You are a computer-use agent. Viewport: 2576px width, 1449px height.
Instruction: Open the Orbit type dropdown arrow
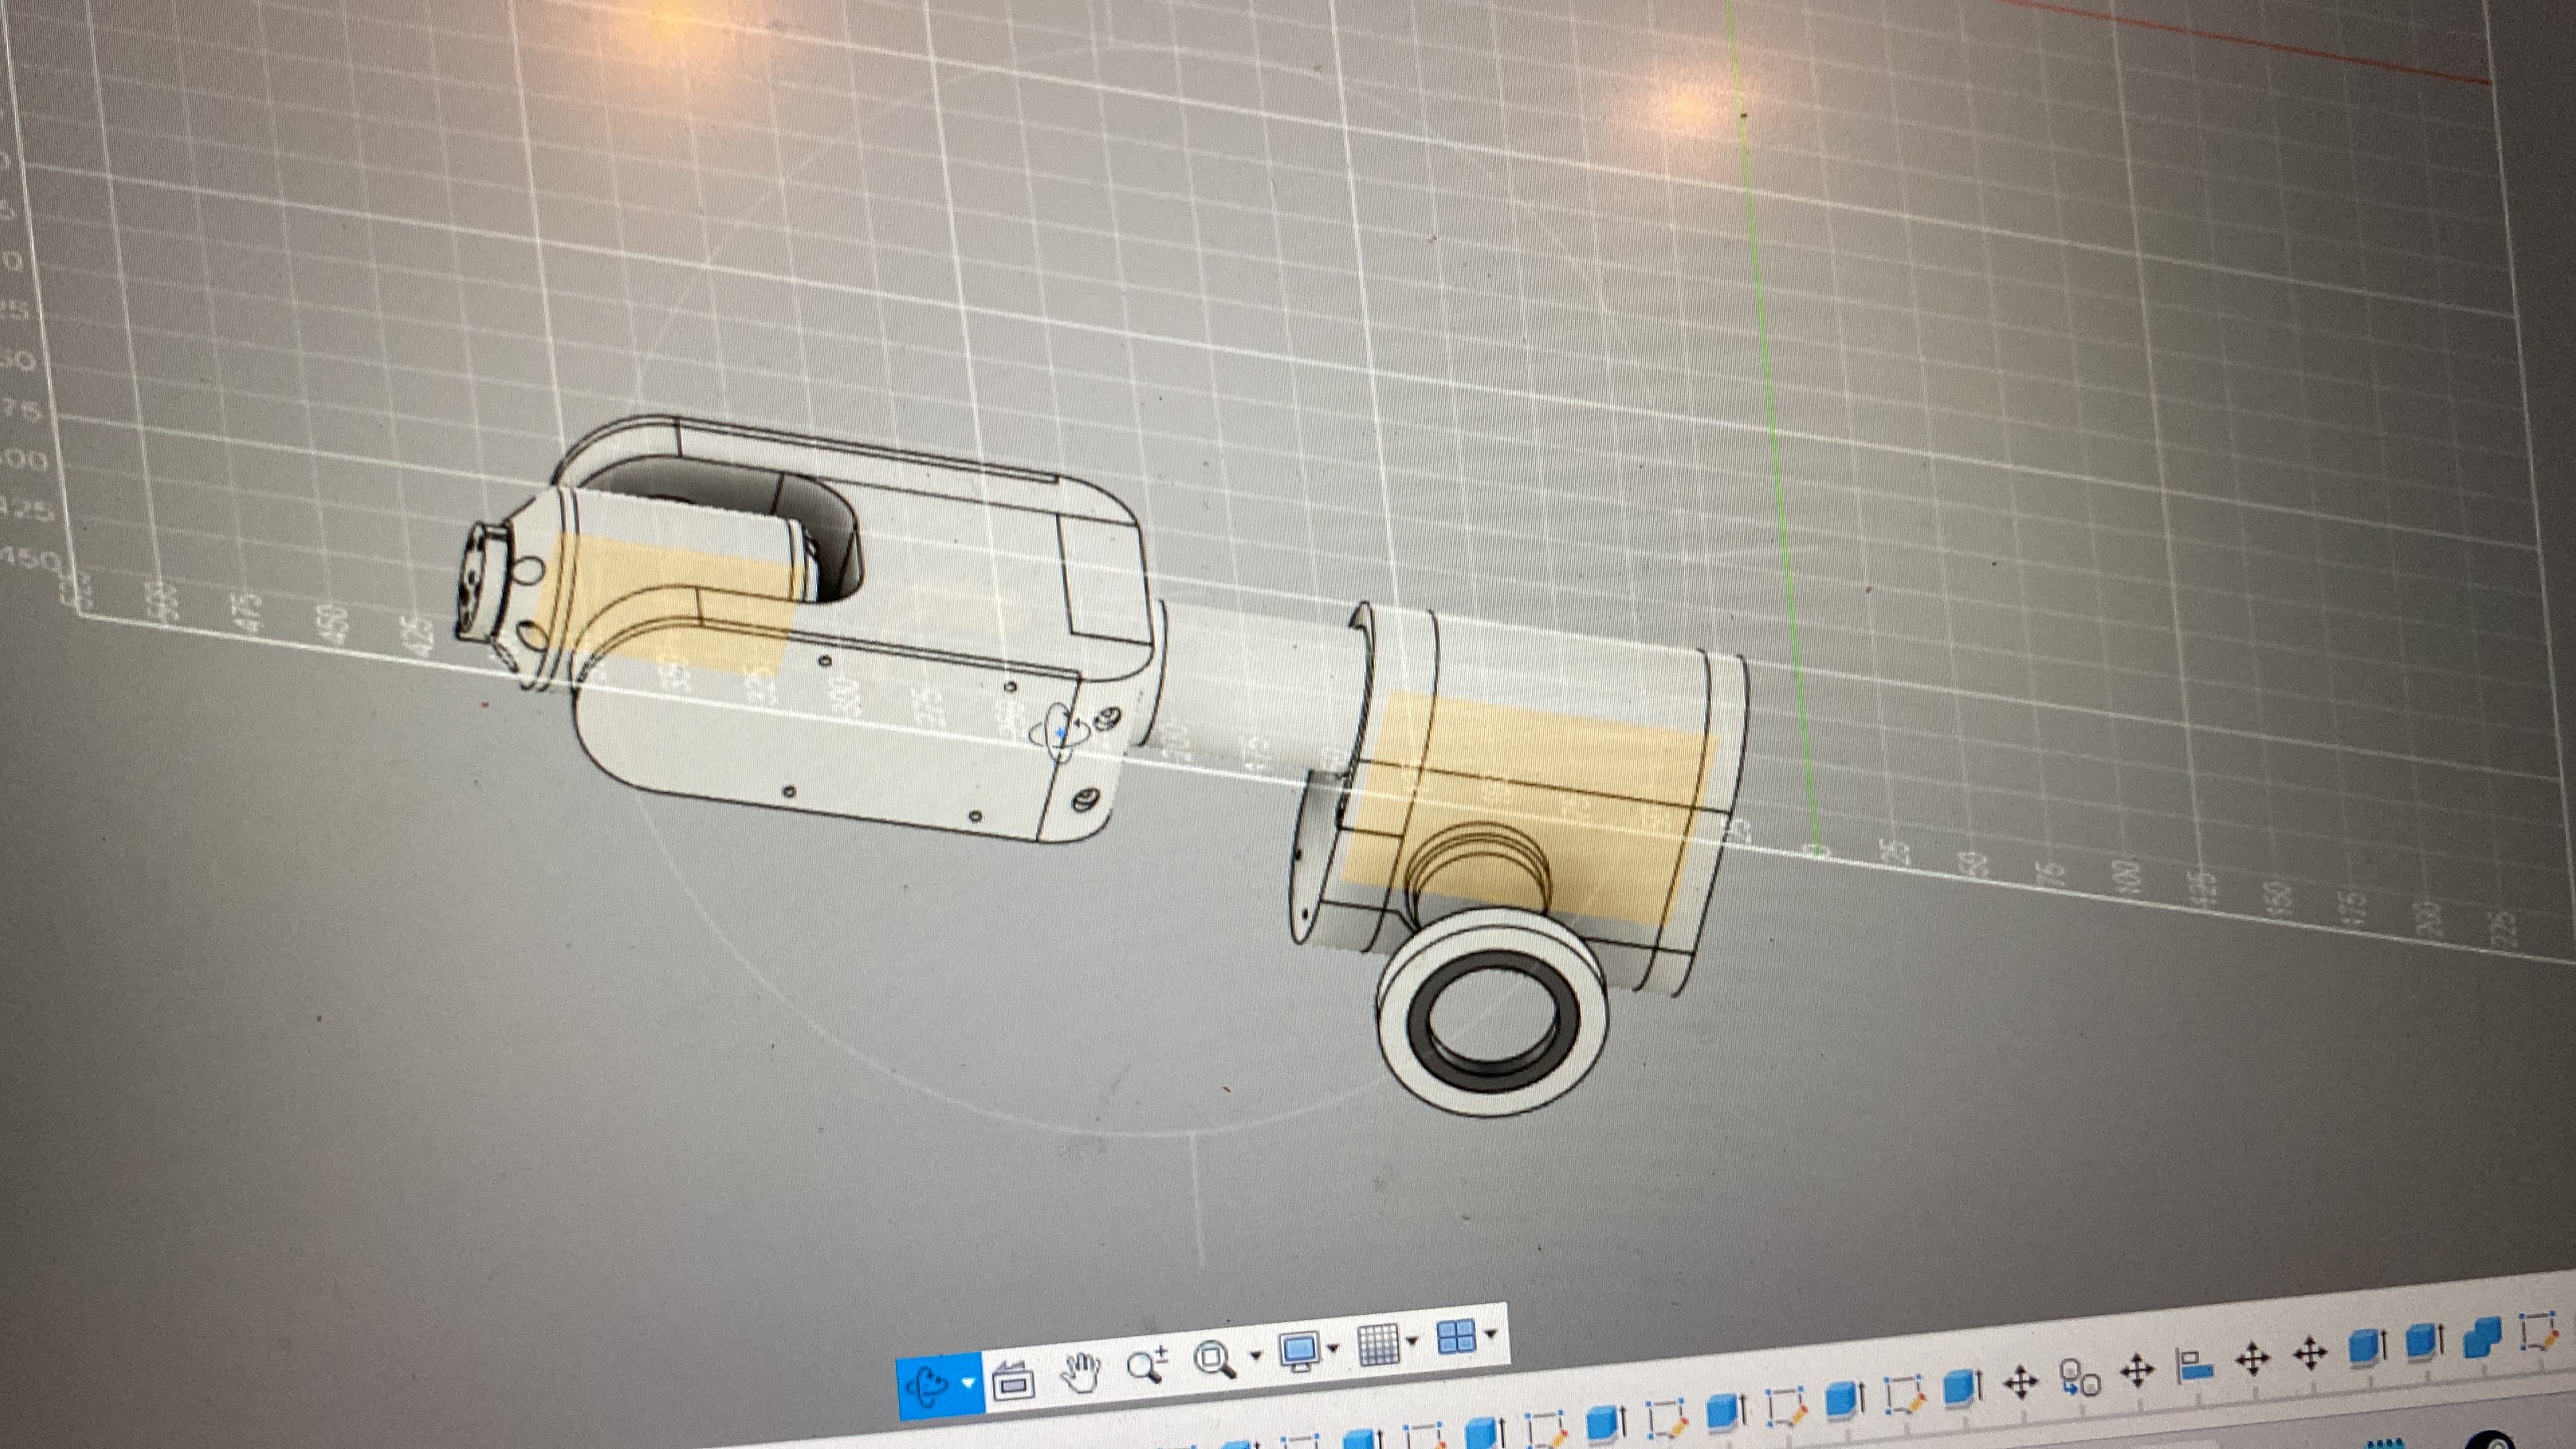pos(968,1383)
